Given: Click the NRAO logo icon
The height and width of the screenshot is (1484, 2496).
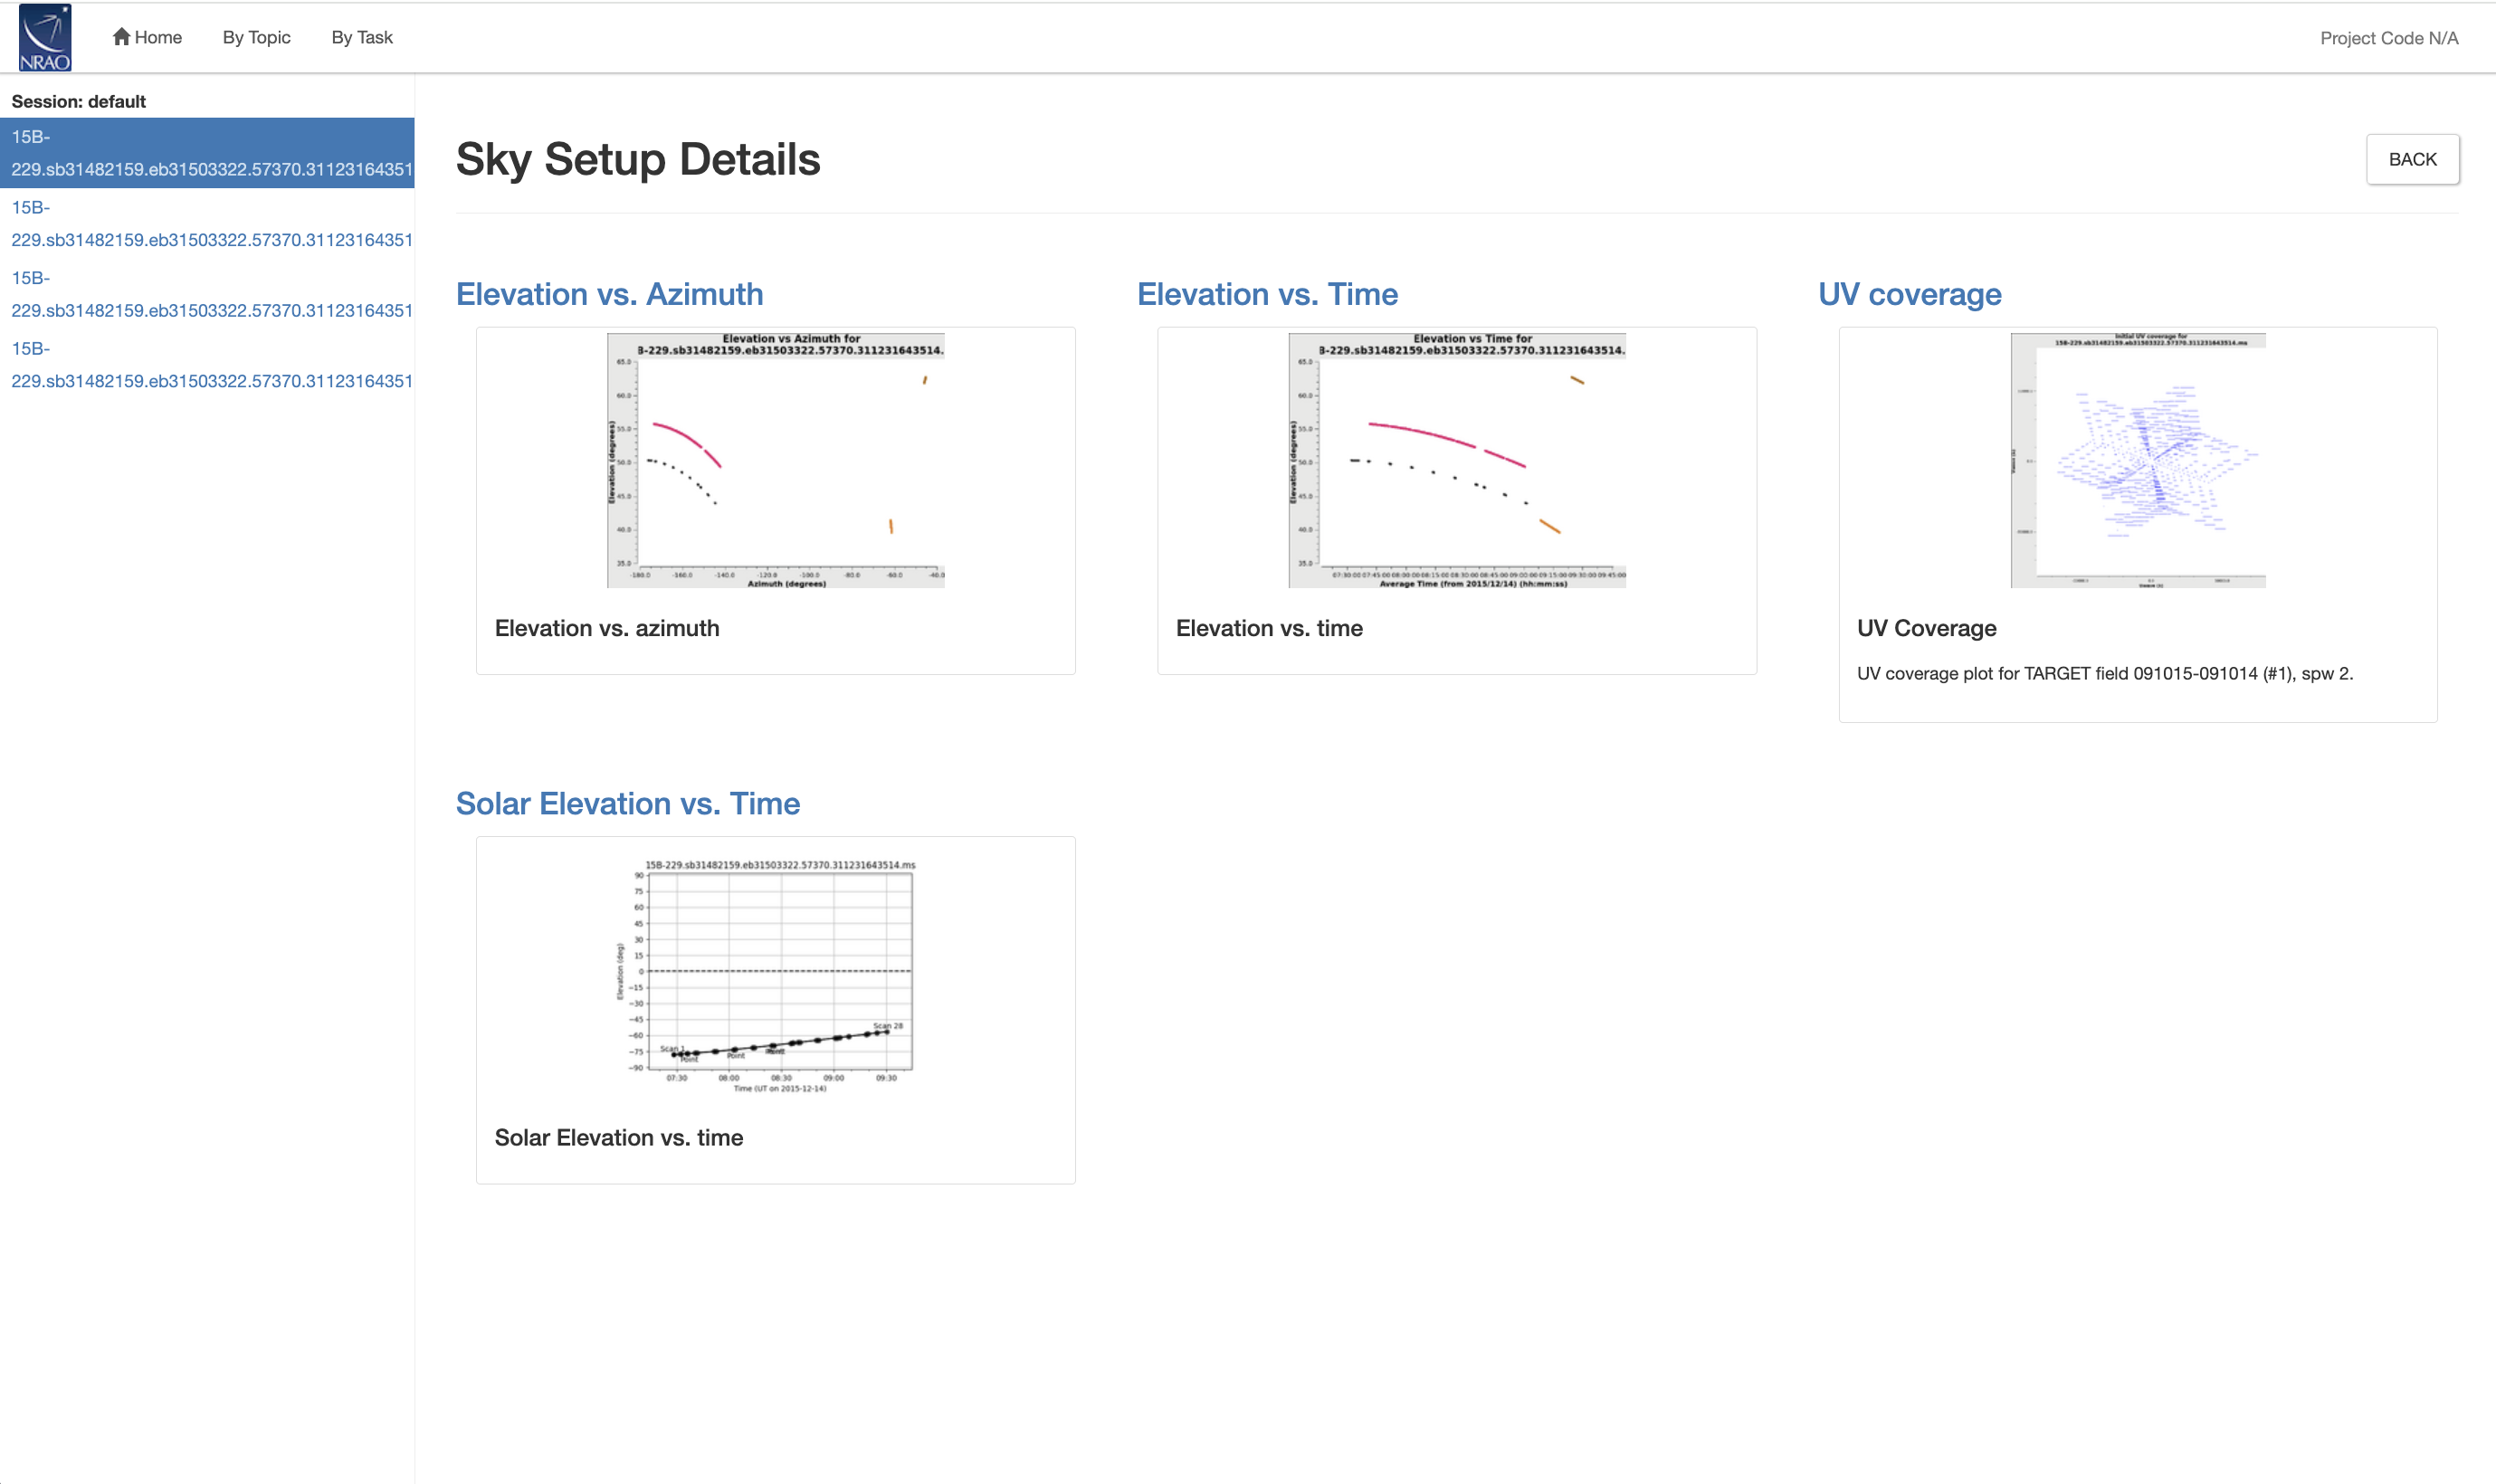Looking at the screenshot, I should coord(45,38).
